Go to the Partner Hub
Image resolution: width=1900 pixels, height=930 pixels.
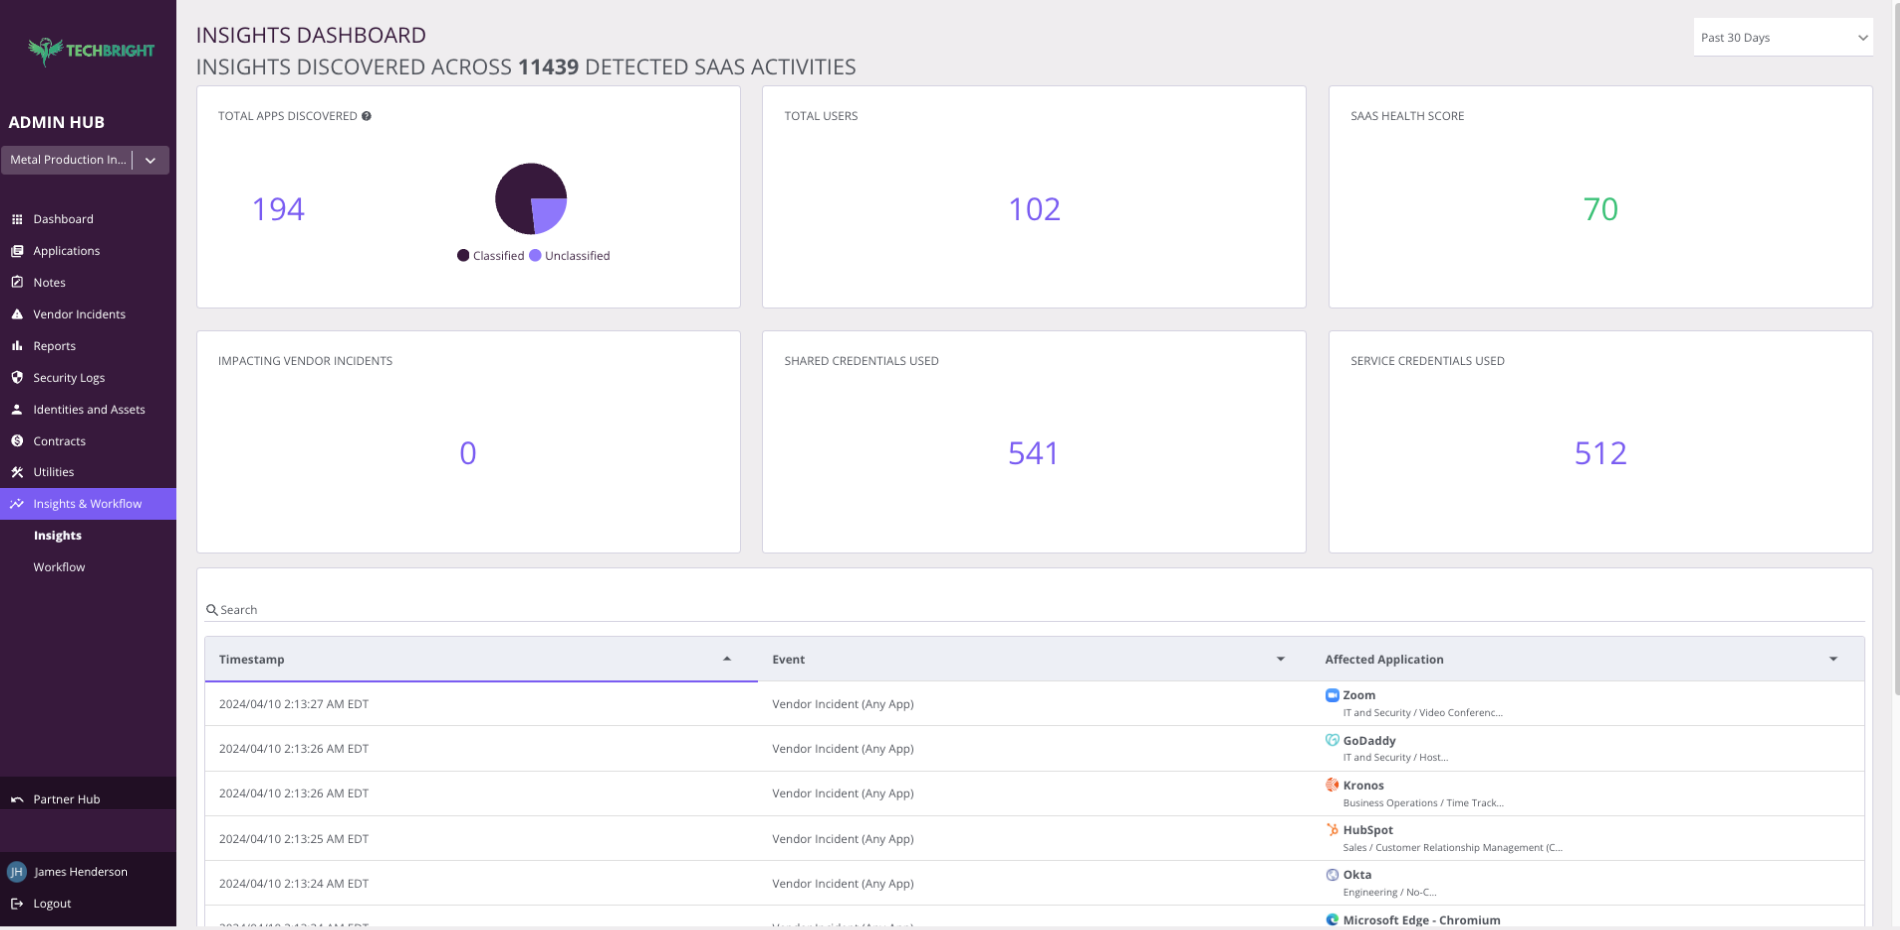click(x=66, y=798)
